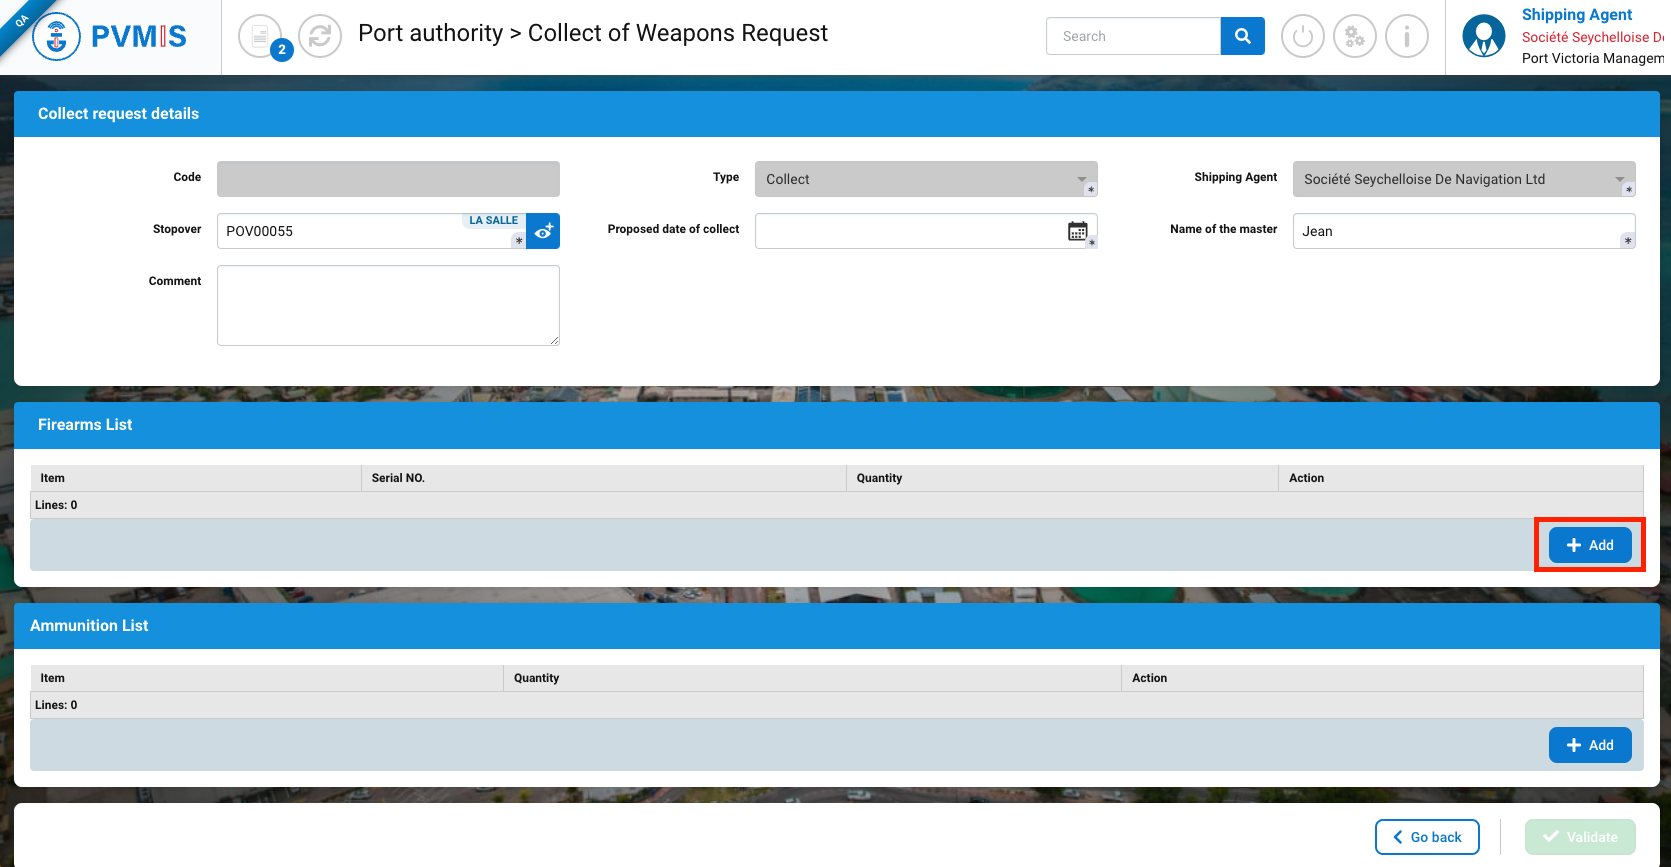1671x867 pixels.
Task: Click the power logout icon
Action: [1302, 37]
